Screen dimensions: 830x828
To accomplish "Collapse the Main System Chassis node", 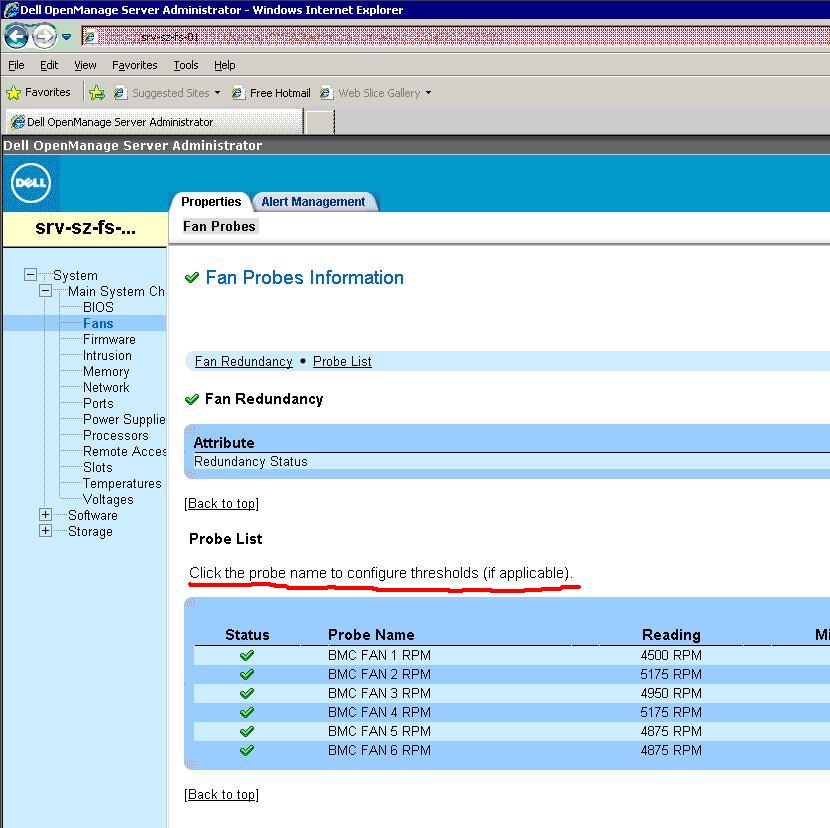I will 46,291.
